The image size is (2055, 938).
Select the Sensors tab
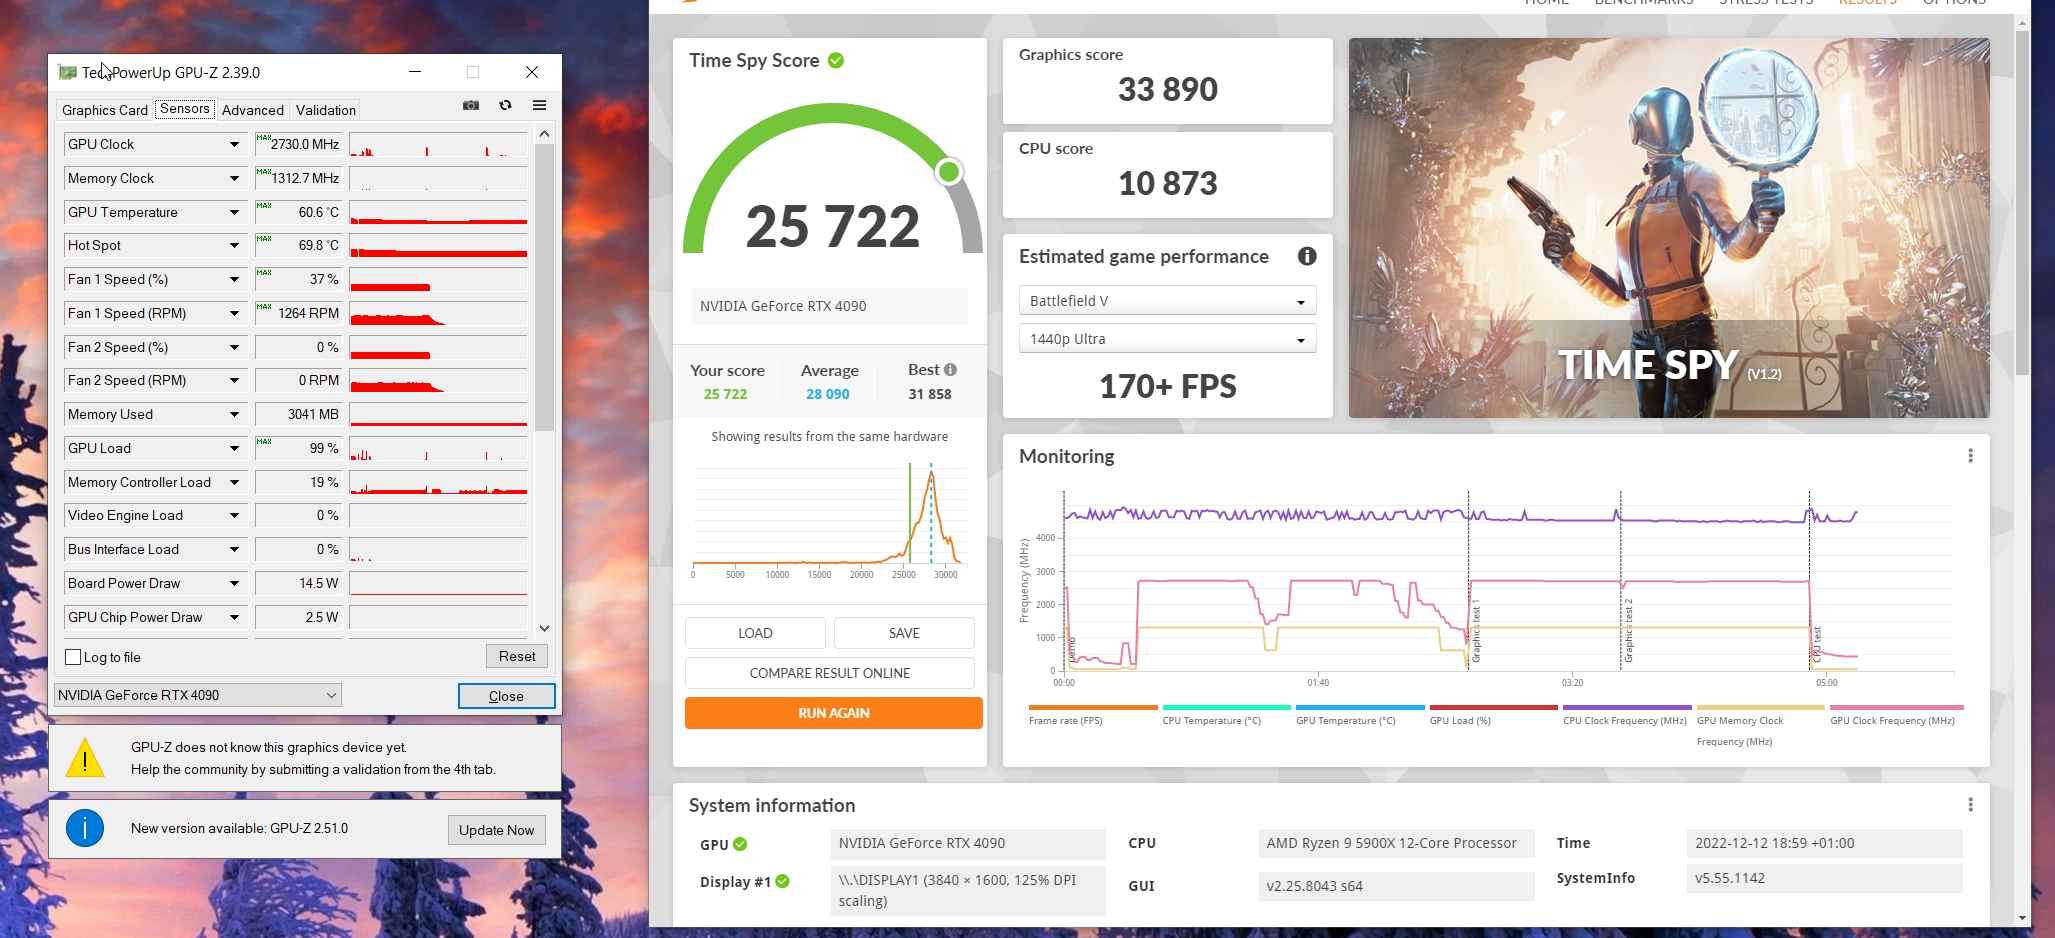click(x=185, y=108)
